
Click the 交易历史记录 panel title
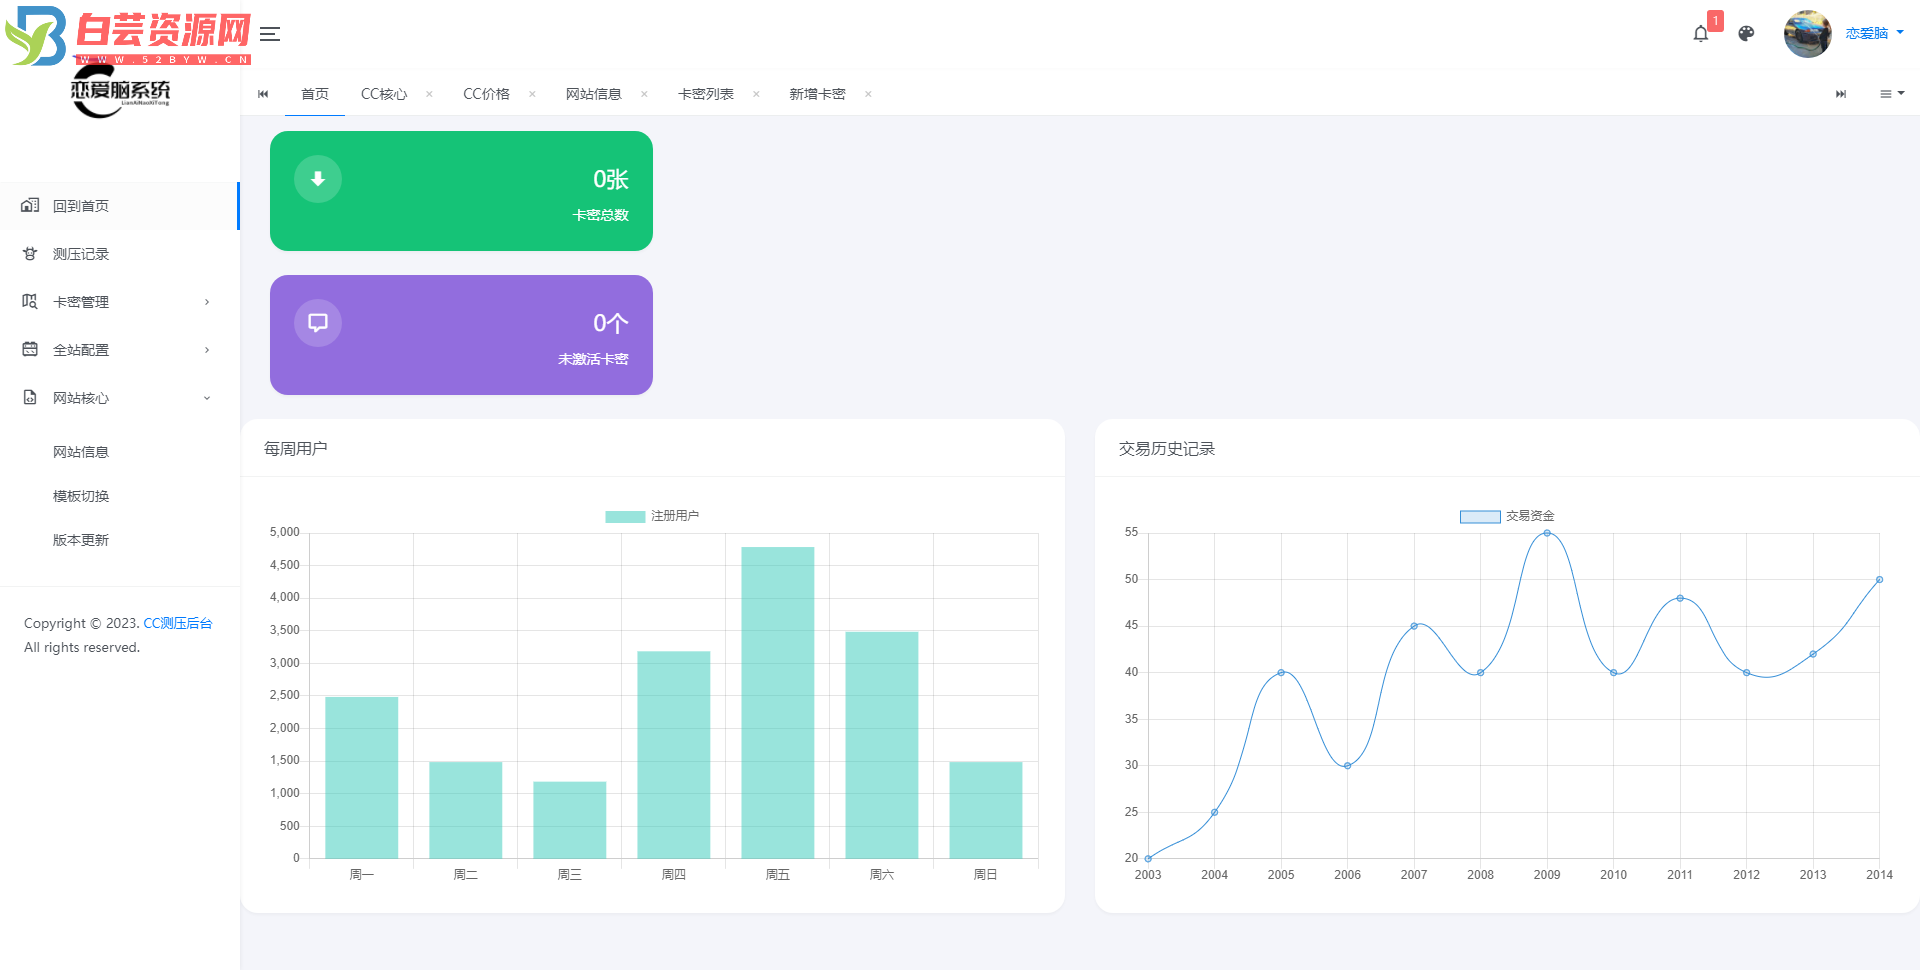coord(1167,449)
